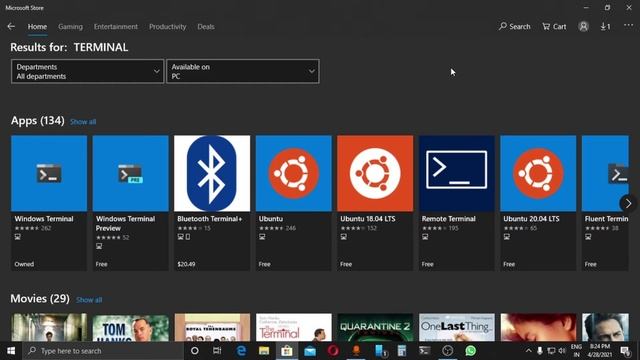Open the Cart
The width and height of the screenshot is (640, 360).
(x=554, y=27)
